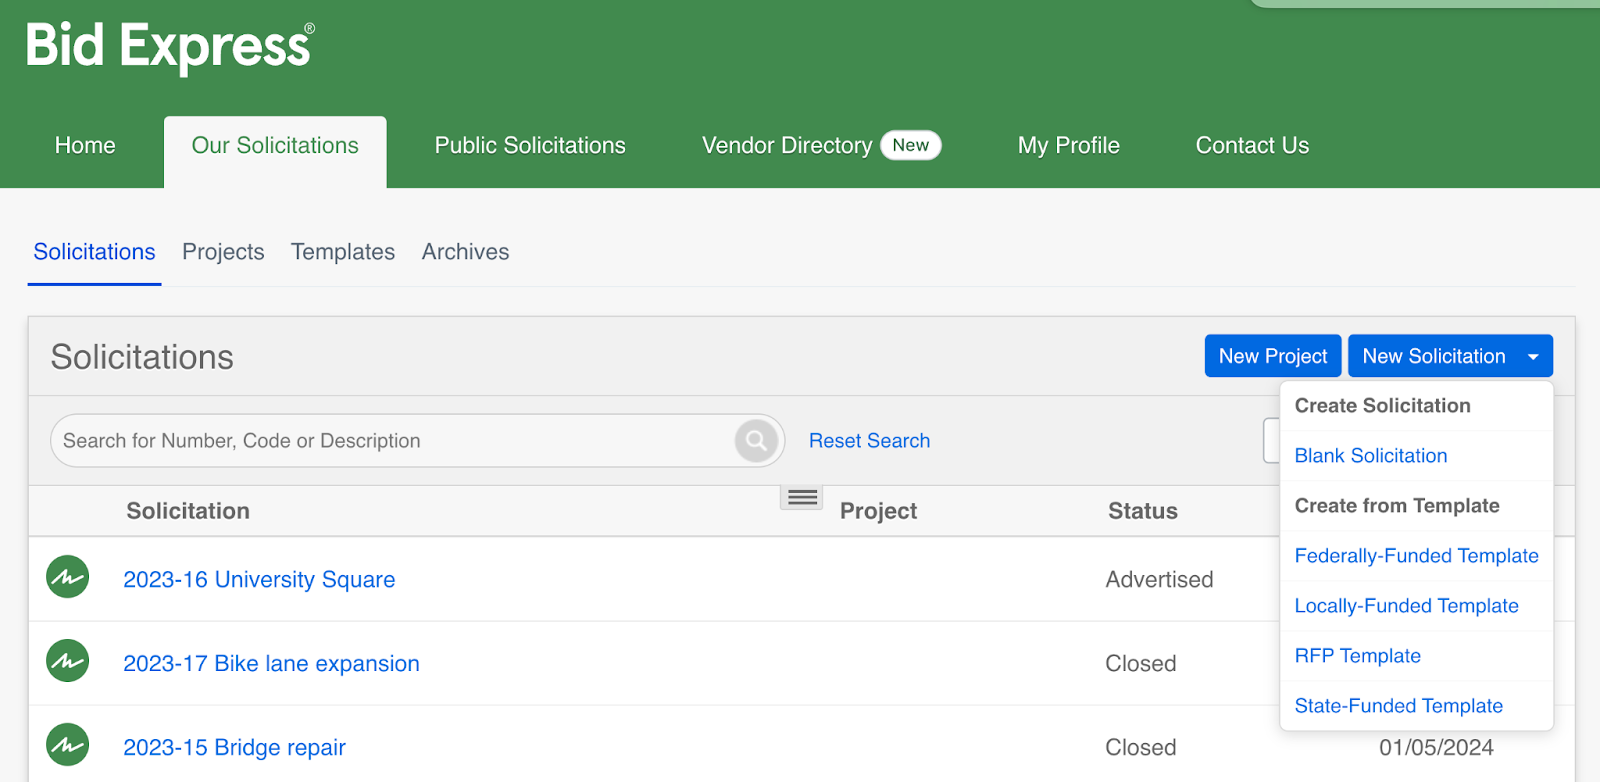
Task: Focus the solicitation search input field
Action: 390,441
